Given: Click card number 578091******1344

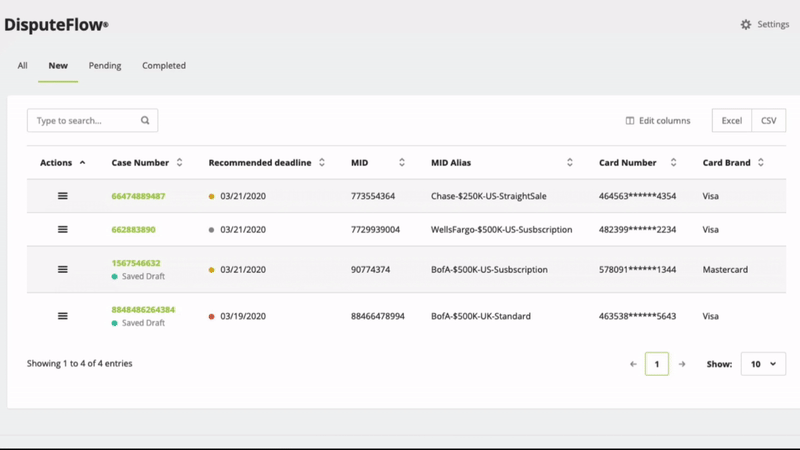Looking at the screenshot, I should [x=637, y=269].
